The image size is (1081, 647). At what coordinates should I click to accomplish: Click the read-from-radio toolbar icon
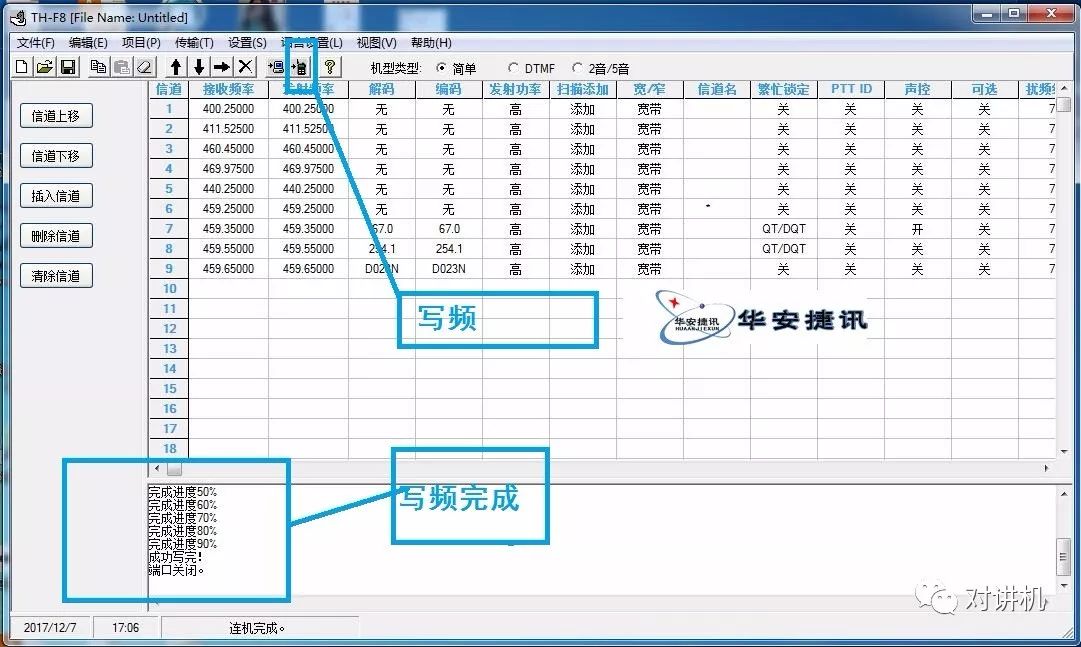click(278, 66)
